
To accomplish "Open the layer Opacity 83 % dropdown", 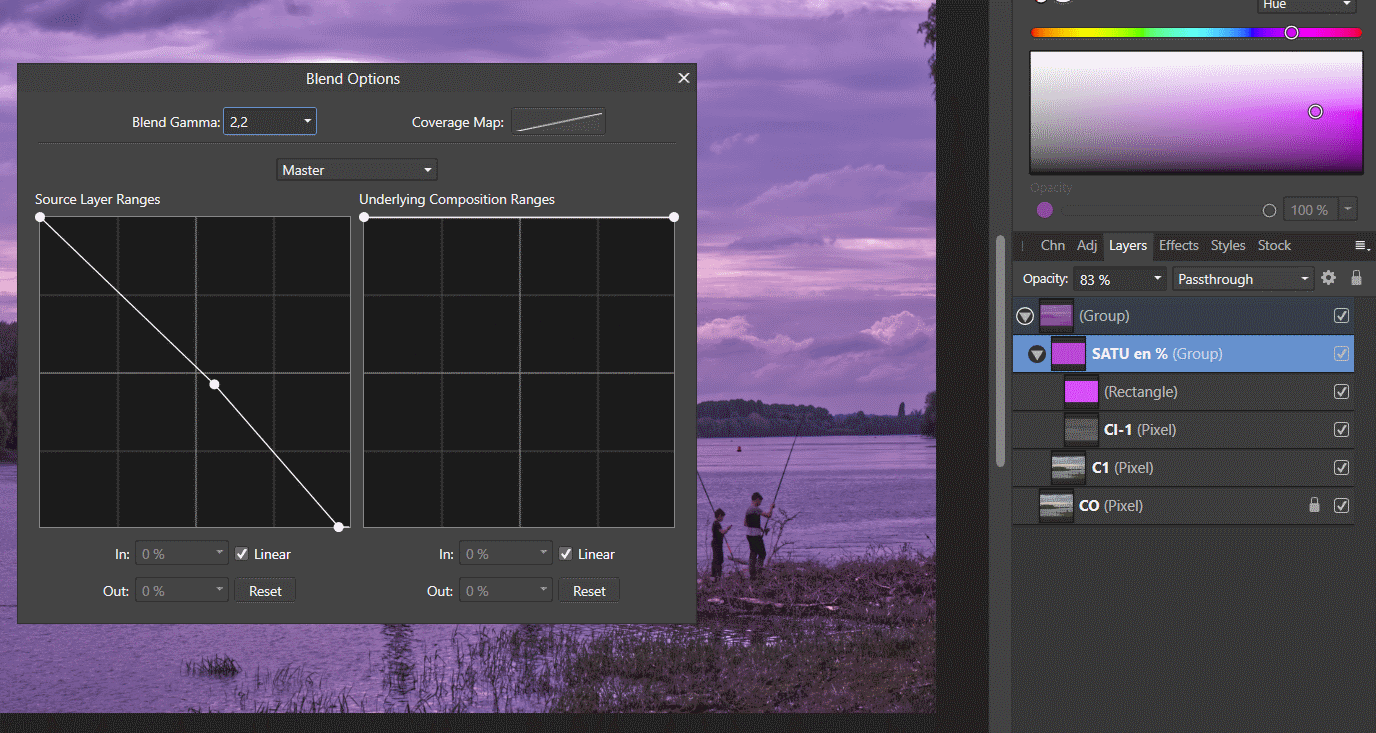I will [1159, 279].
